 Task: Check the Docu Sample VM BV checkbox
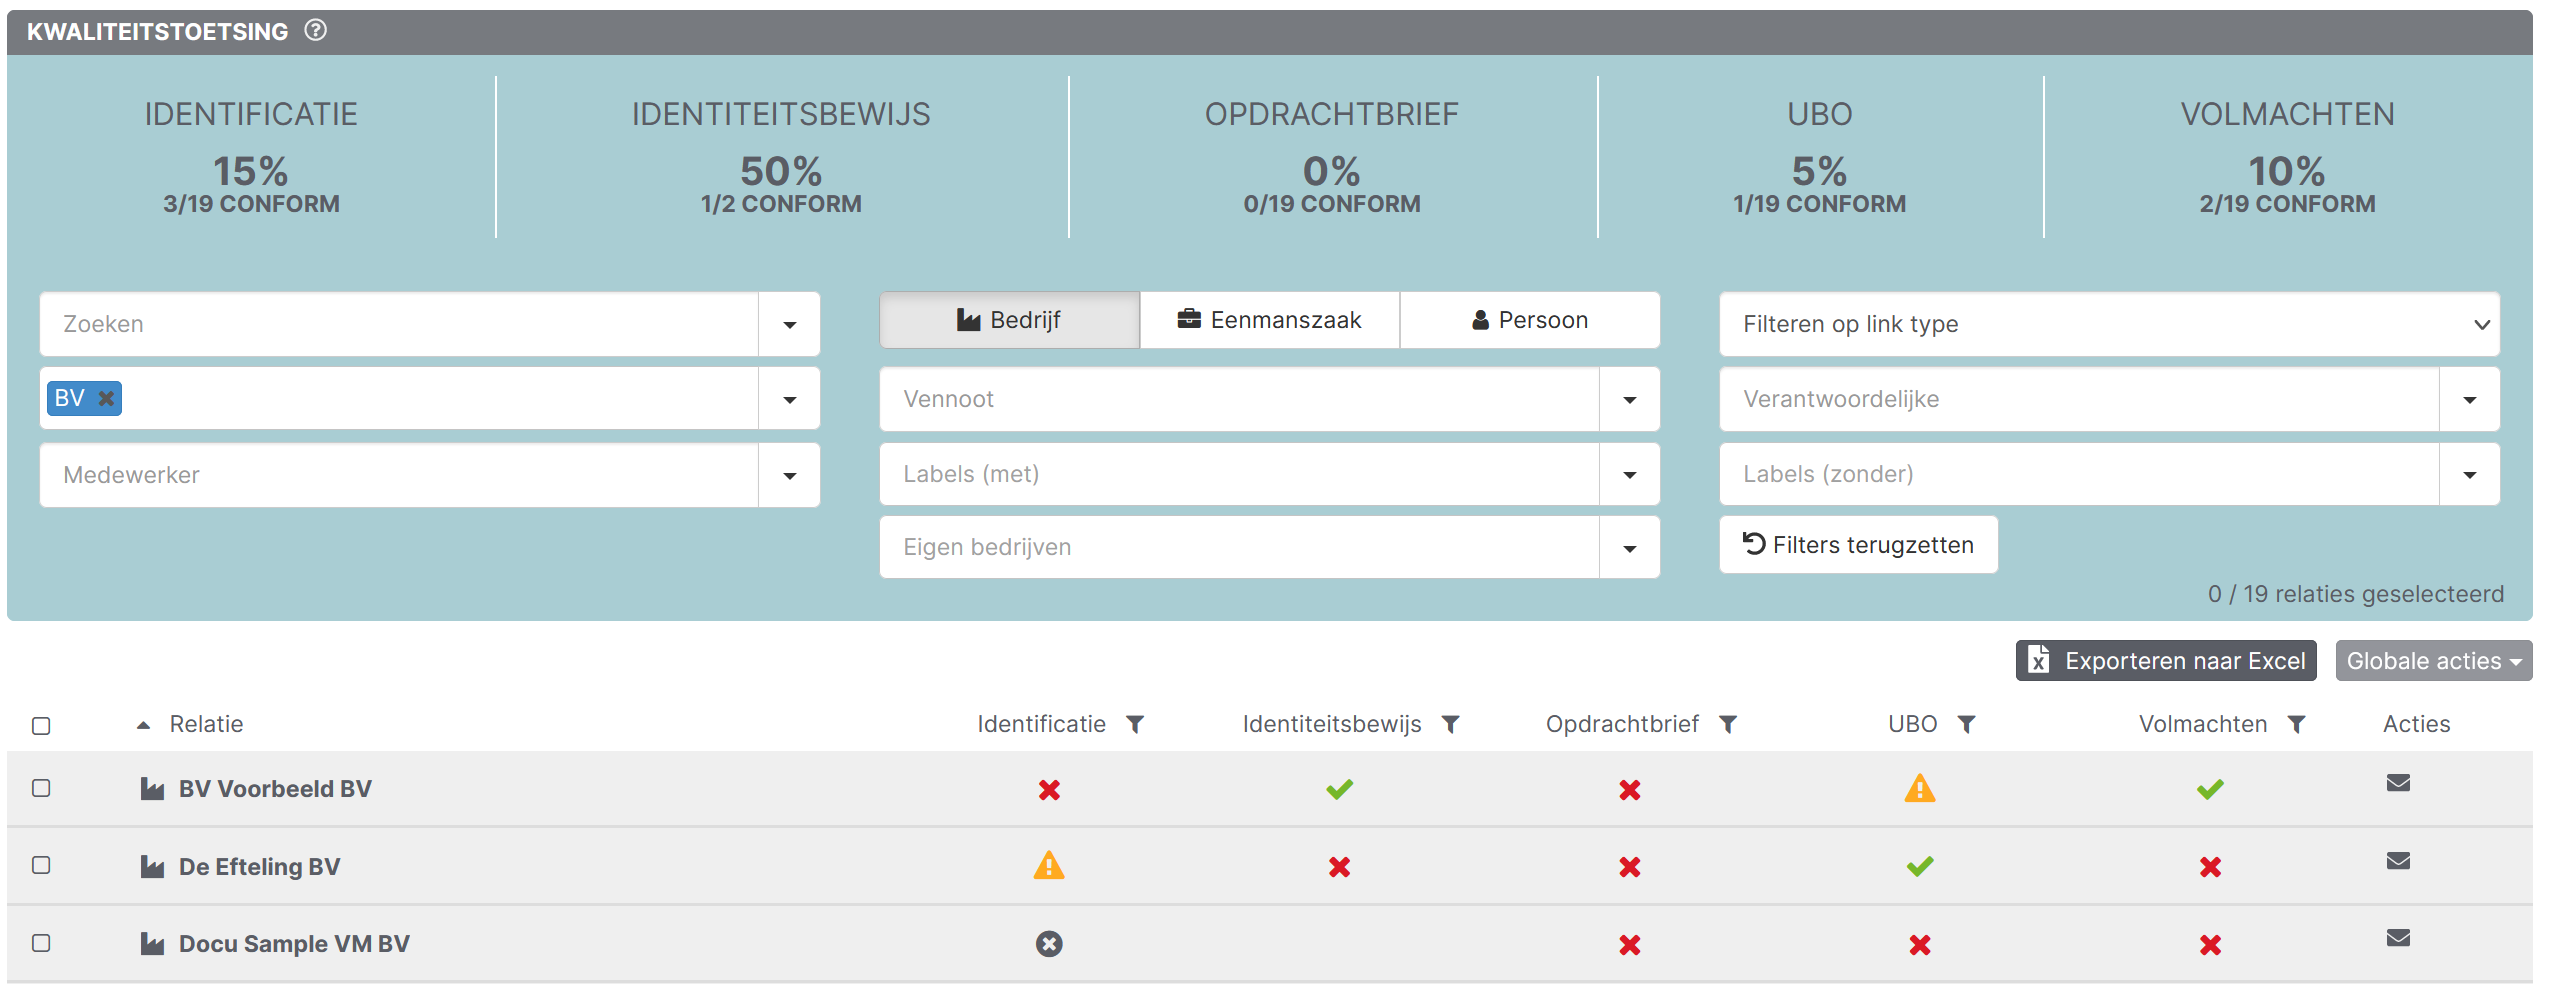[41, 943]
